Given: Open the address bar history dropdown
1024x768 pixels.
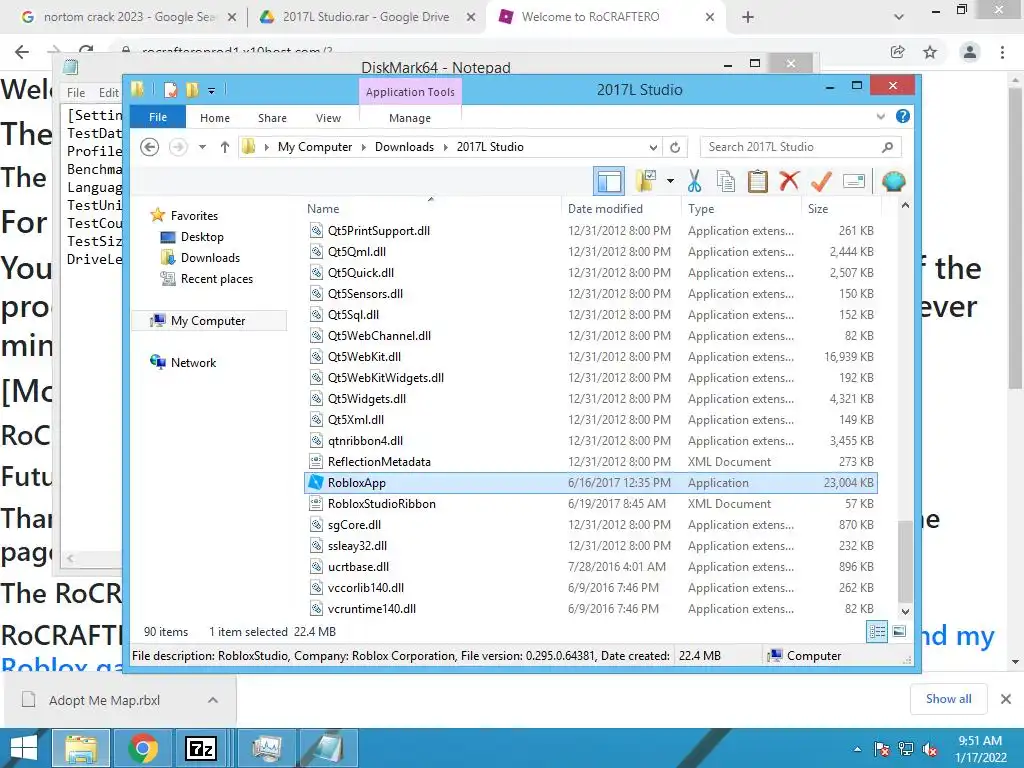Looking at the screenshot, I should [x=653, y=147].
